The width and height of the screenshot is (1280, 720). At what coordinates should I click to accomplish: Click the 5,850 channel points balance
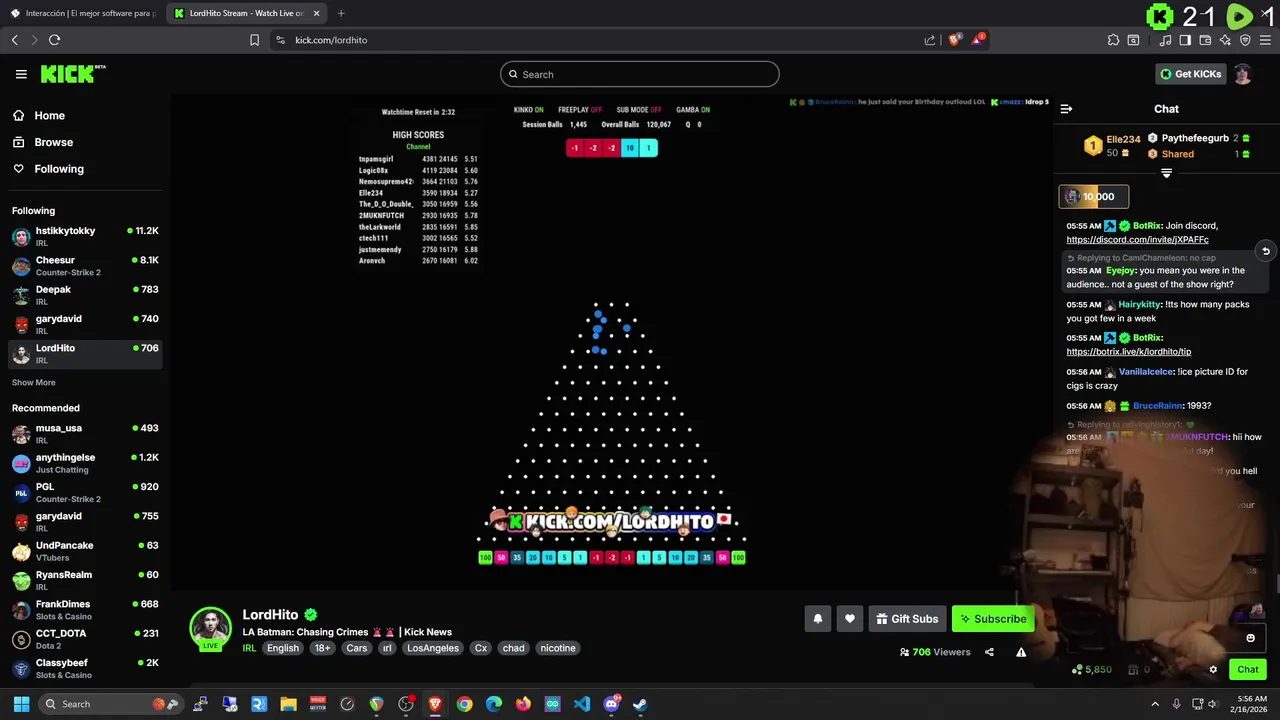pyautogui.click(x=1091, y=670)
